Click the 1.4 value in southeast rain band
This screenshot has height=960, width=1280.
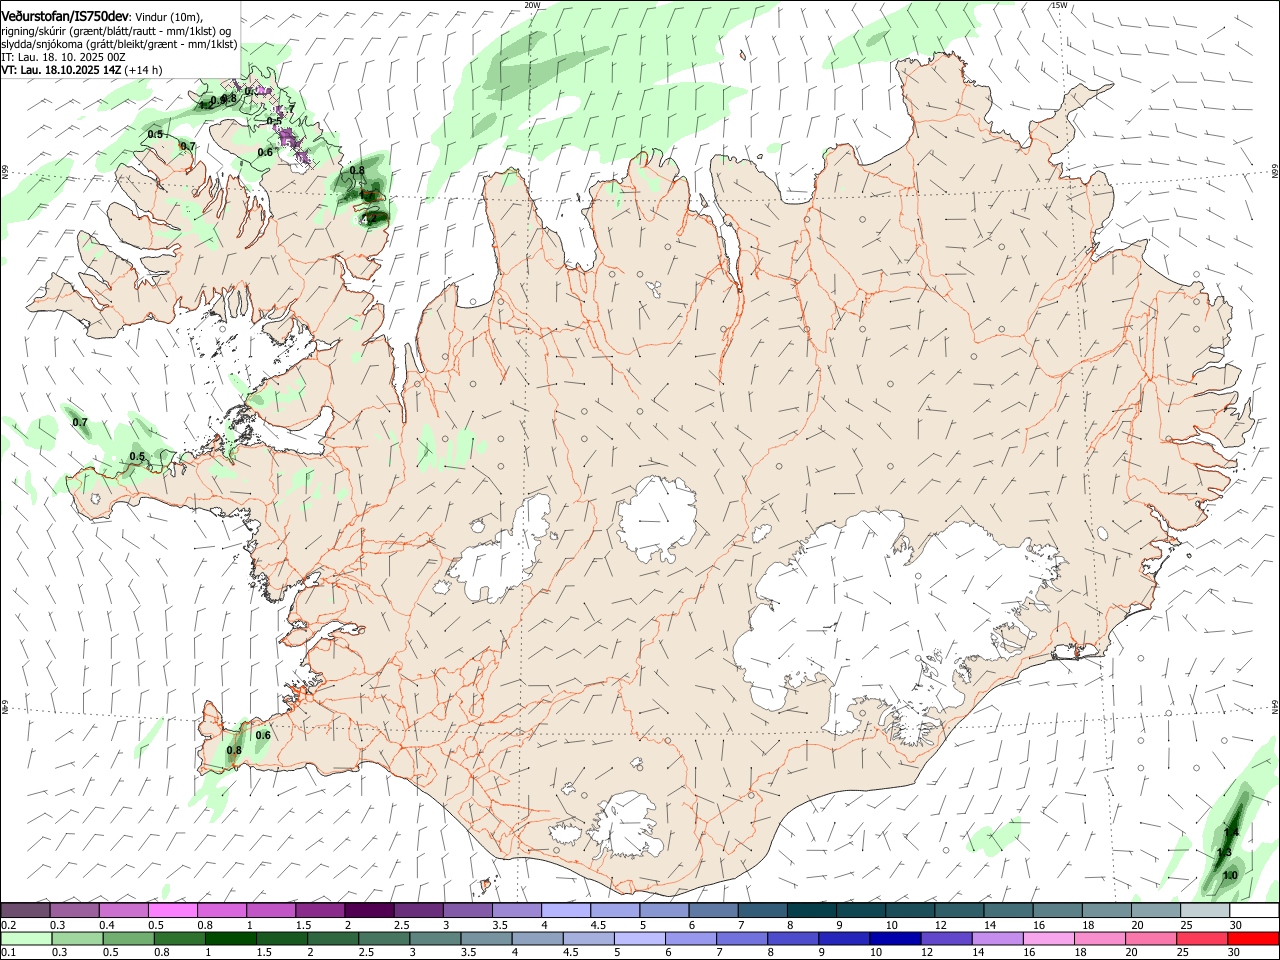(x=1231, y=832)
